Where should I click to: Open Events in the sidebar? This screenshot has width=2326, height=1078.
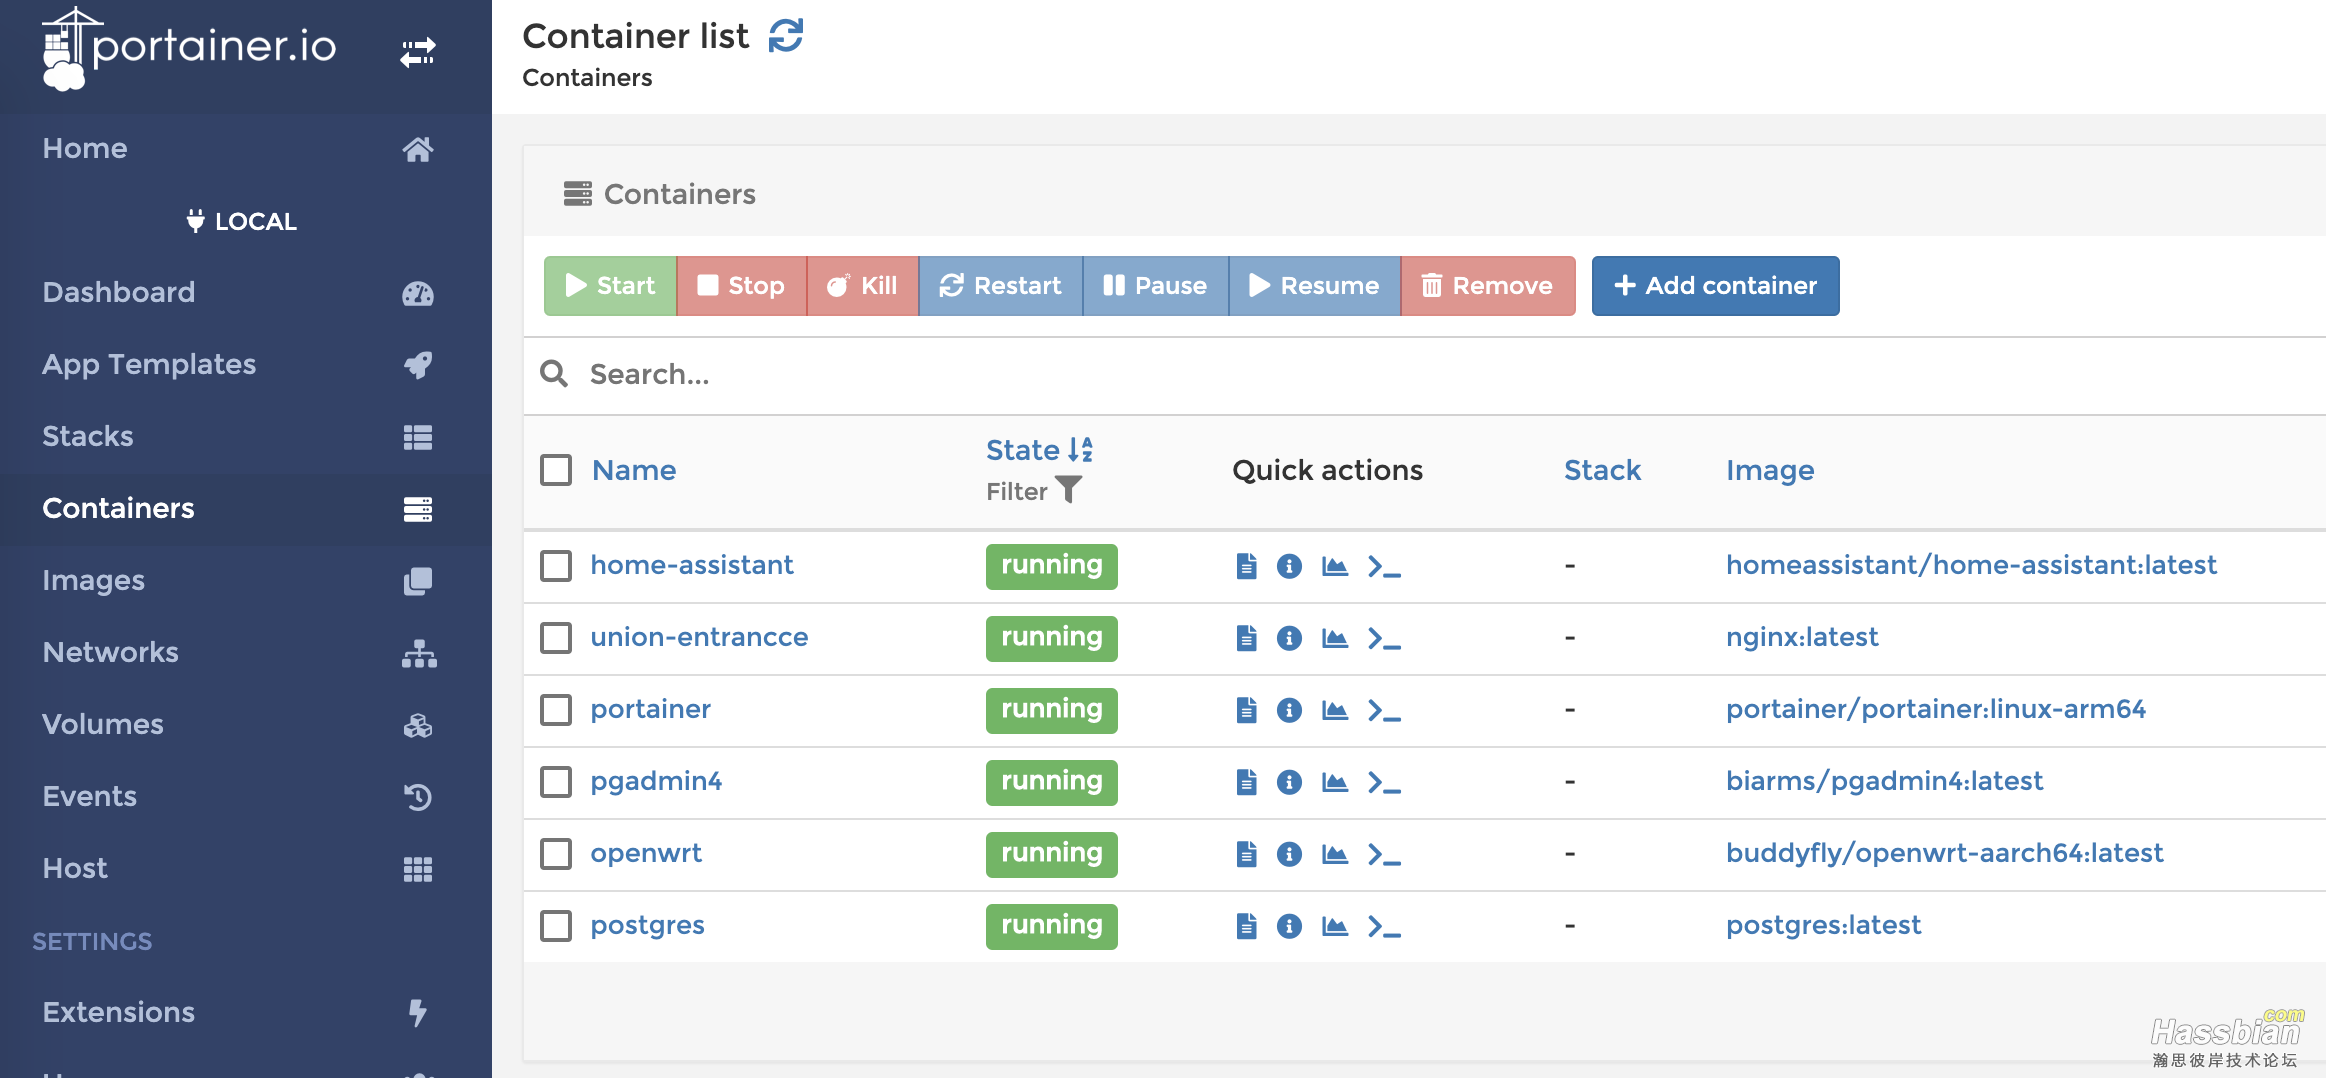click(245, 796)
